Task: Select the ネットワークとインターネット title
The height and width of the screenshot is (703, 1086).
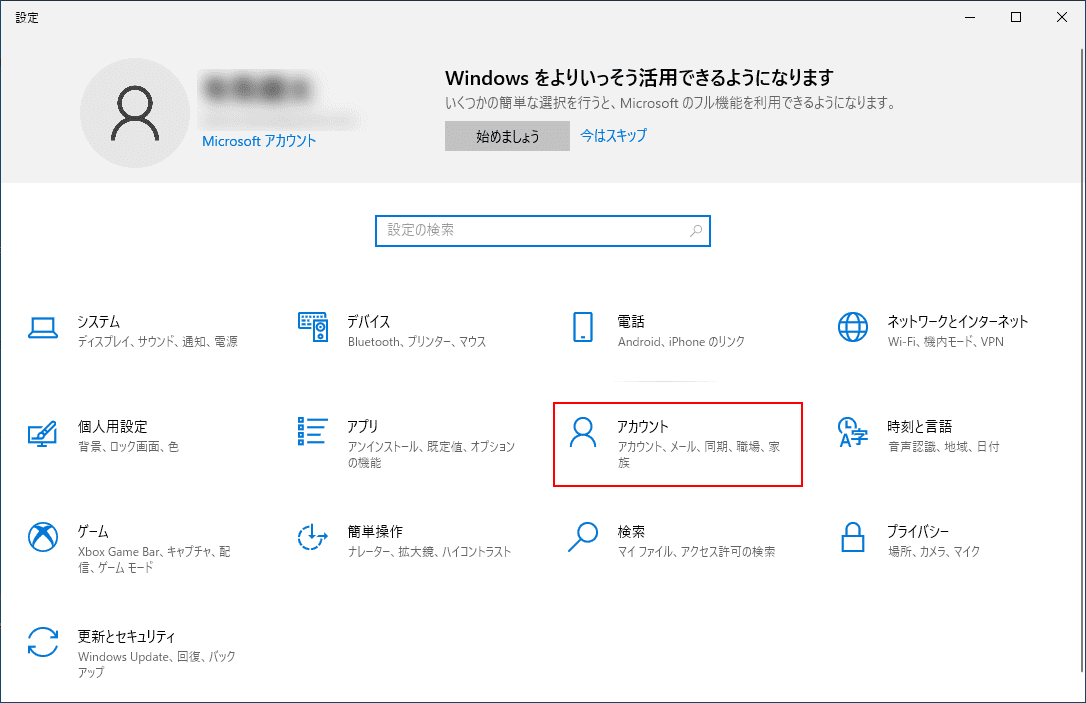Action: pos(958,321)
